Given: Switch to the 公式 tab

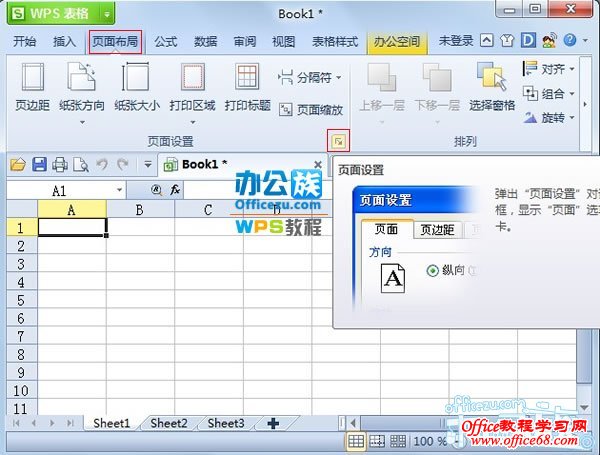Looking at the screenshot, I should (166, 41).
